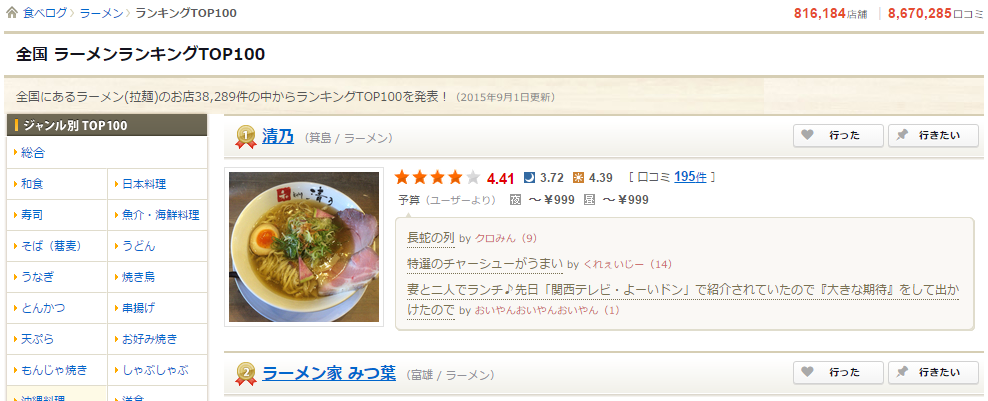Select 総合 in genre list
This screenshot has width=988, height=401.
coord(33,153)
